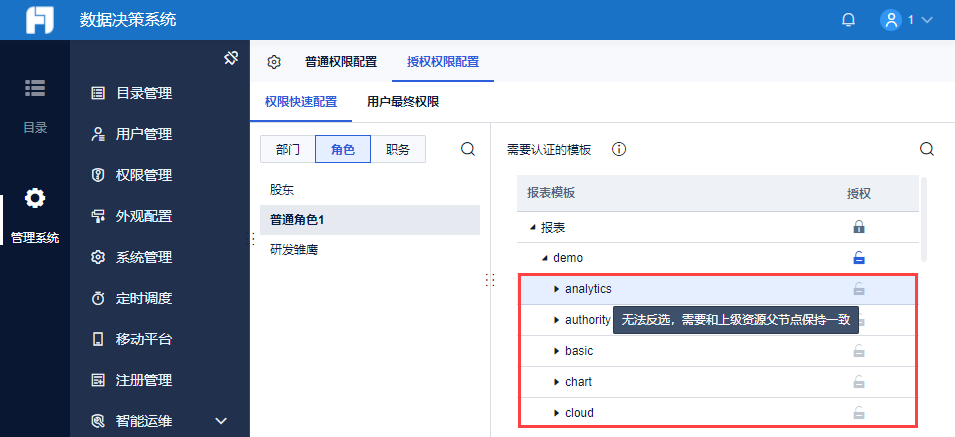Click the 授权 column header
The height and width of the screenshot is (437, 955).
coord(859,194)
